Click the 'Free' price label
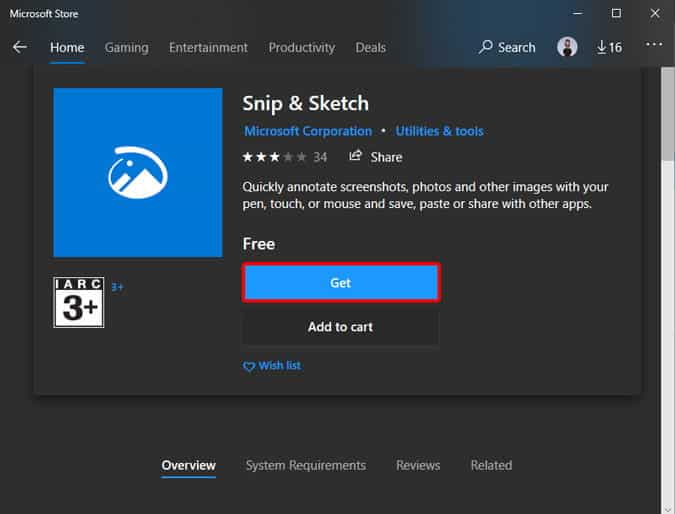This screenshot has width=675, height=514. pyautogui.click(x=259, y=244)
